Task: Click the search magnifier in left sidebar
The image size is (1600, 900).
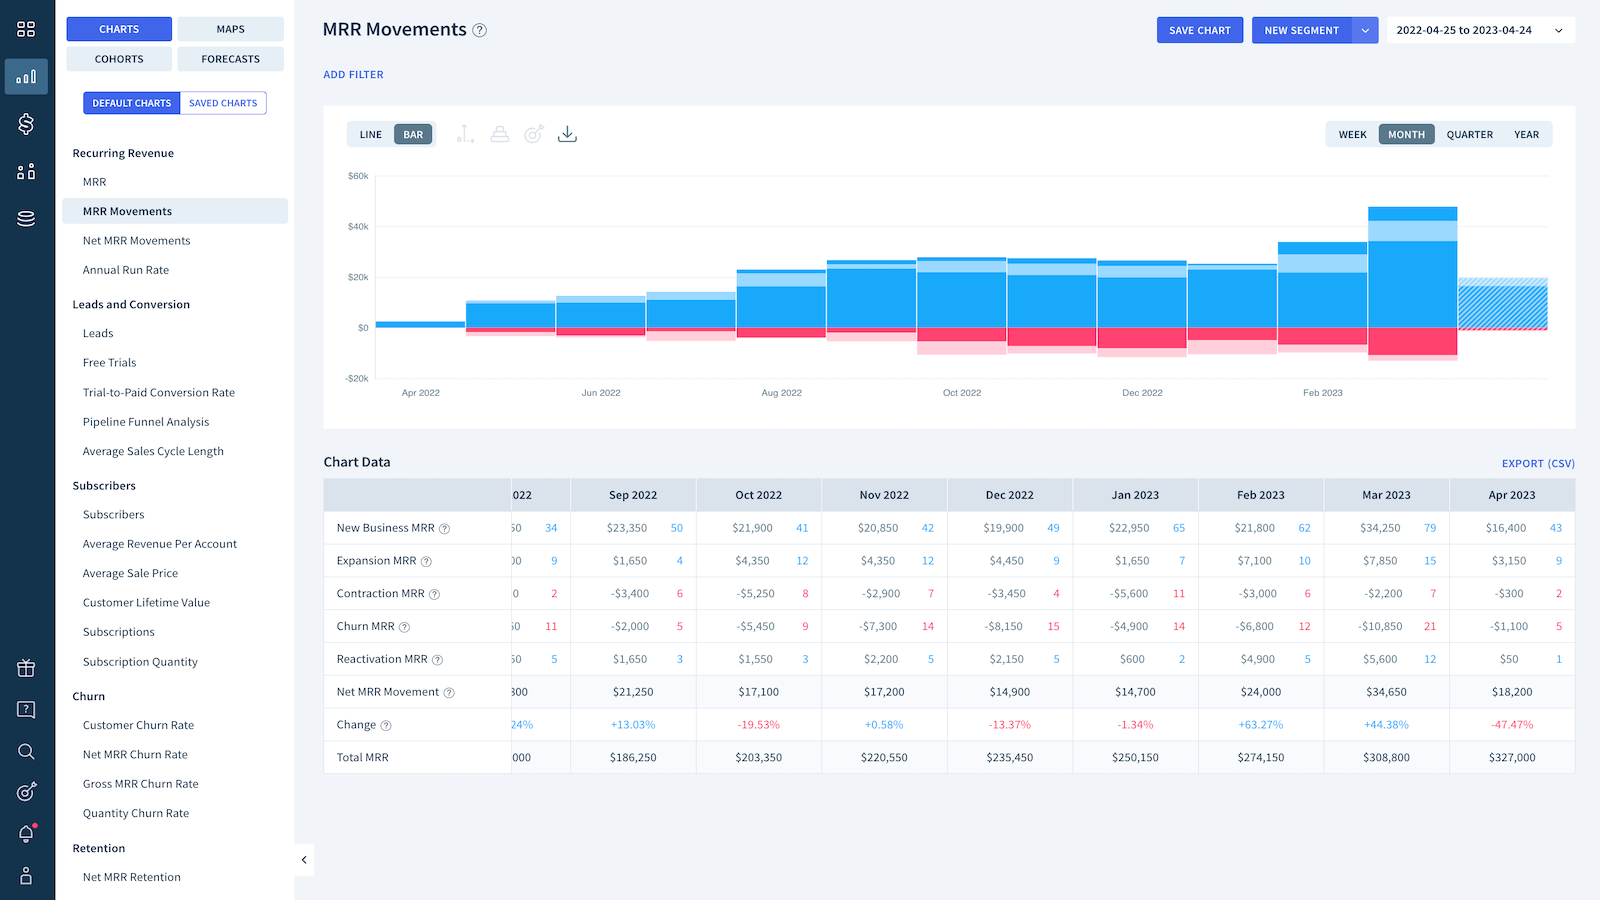Action: tap(26, 752)
